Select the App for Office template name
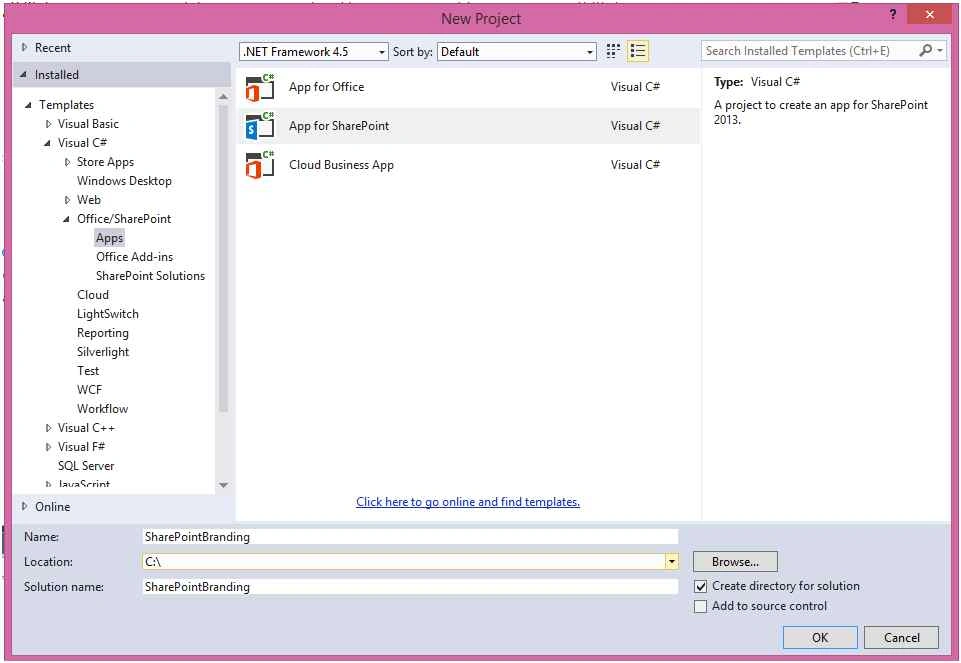The width and height of the screenshot is (961, 663). pos(327,87)
